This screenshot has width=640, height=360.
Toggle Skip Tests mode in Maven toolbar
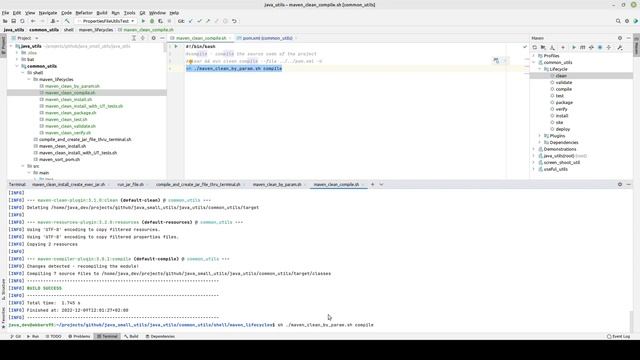pyautogui.click(x=600, y=47)
